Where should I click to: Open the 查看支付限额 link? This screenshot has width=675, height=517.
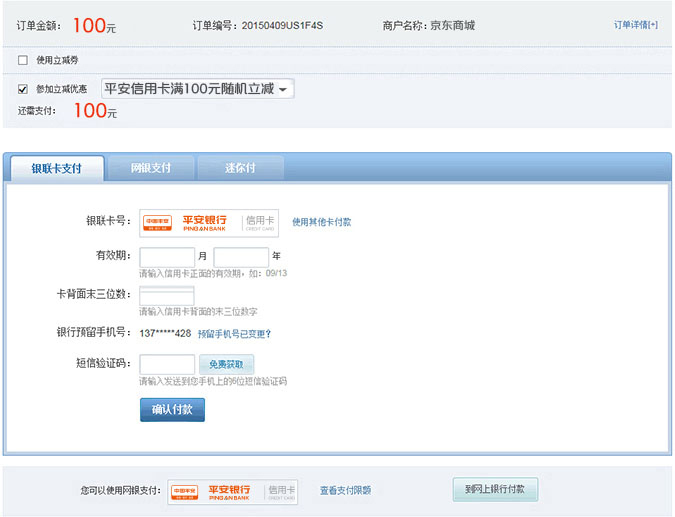point(345,491)
